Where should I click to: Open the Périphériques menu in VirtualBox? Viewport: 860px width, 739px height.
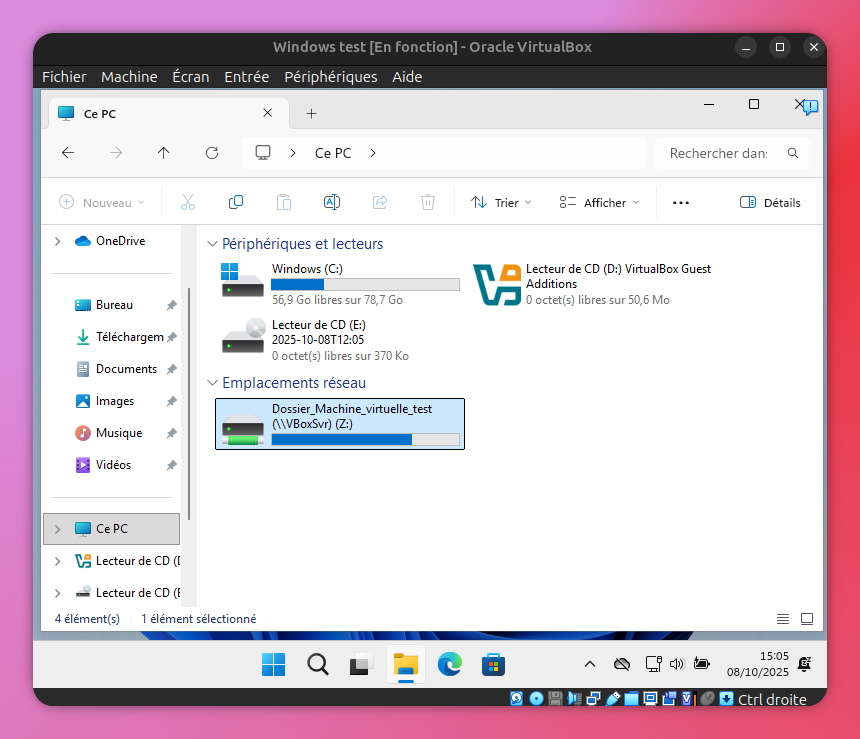coord(330,77)
